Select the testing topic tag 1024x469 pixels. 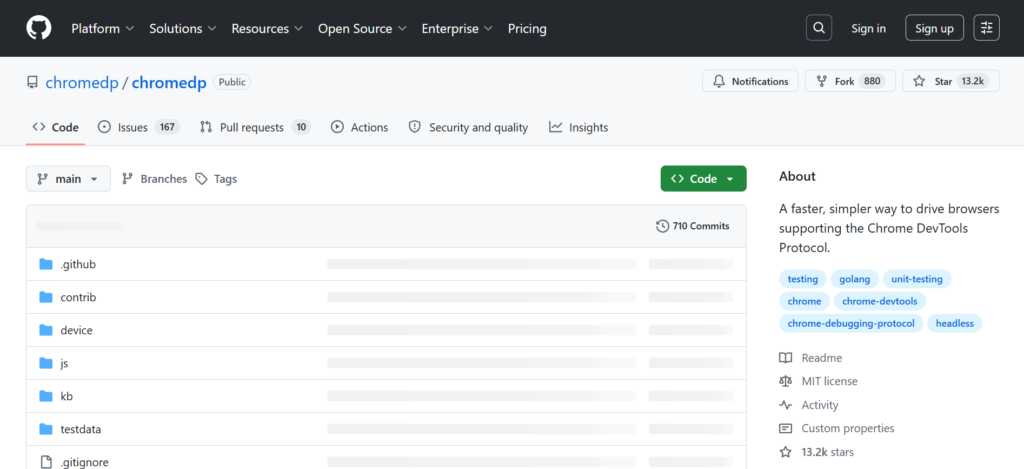click(x=803, y=279)
